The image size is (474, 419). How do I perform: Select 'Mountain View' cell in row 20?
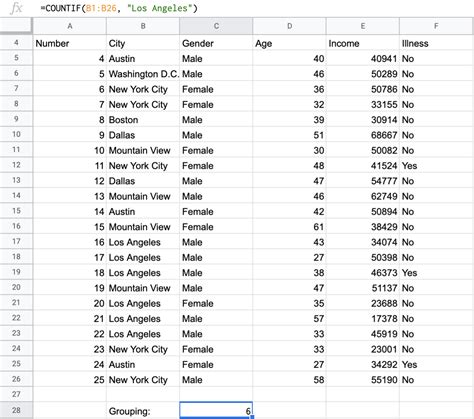point(143,288)
